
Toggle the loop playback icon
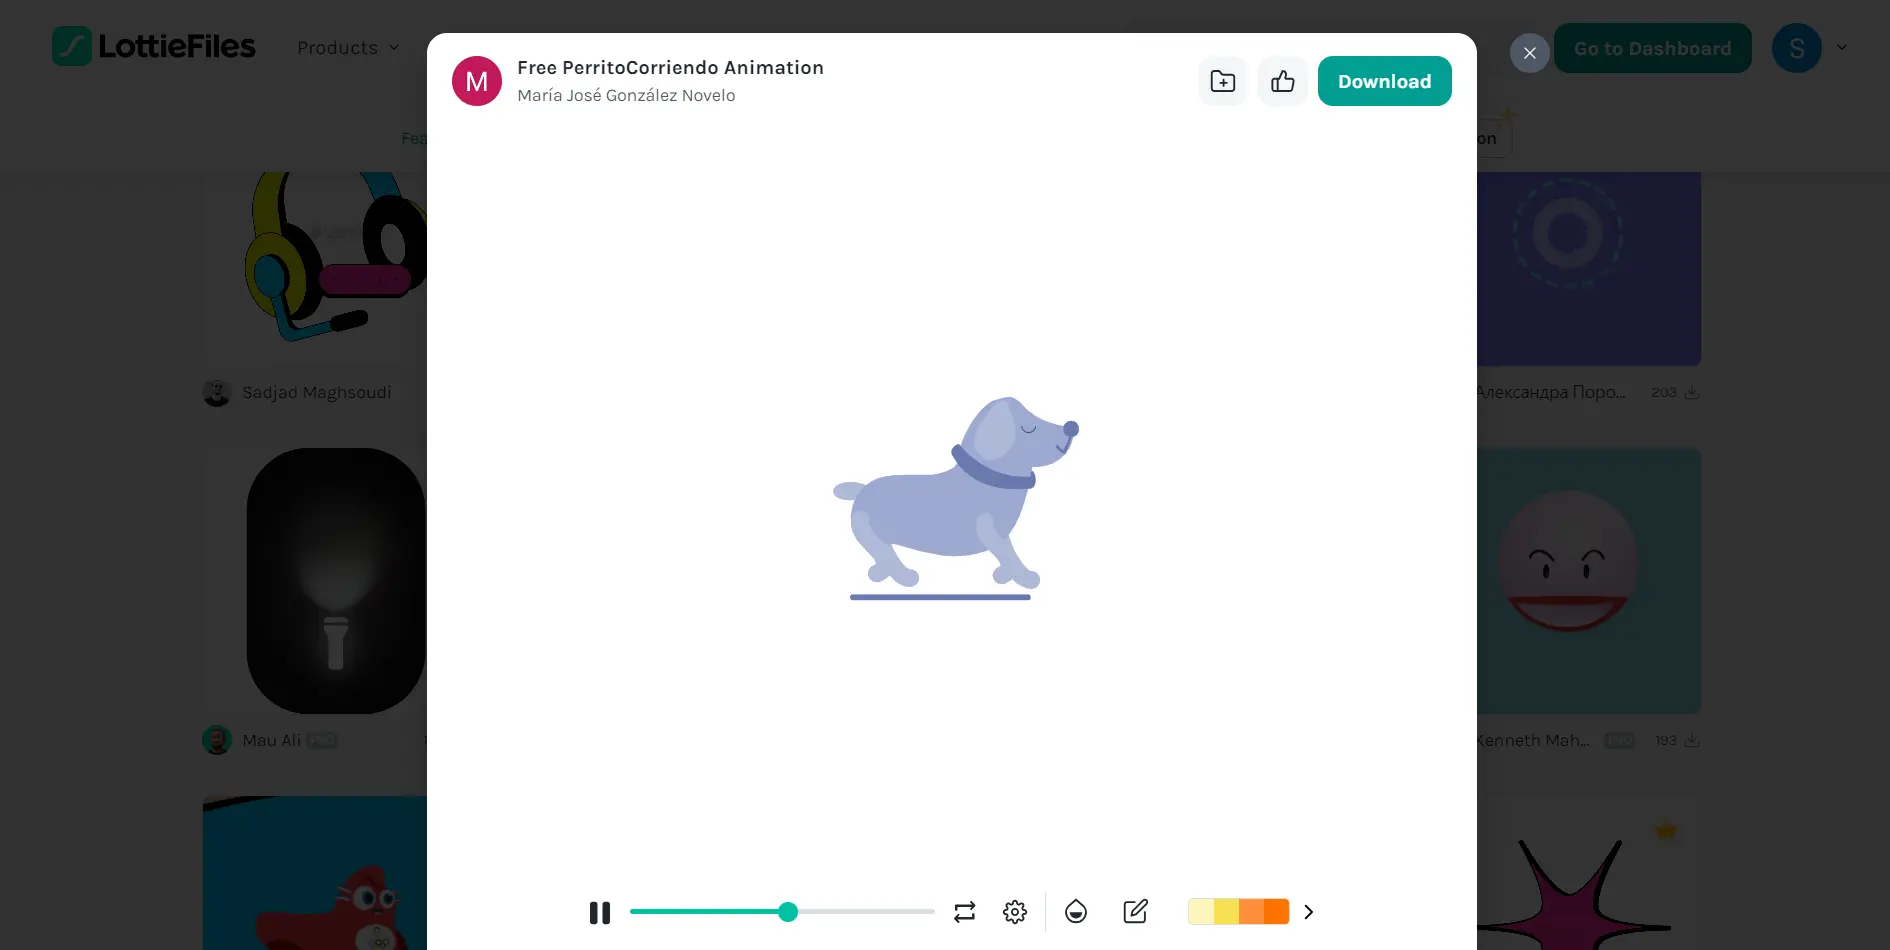(964, 912)
